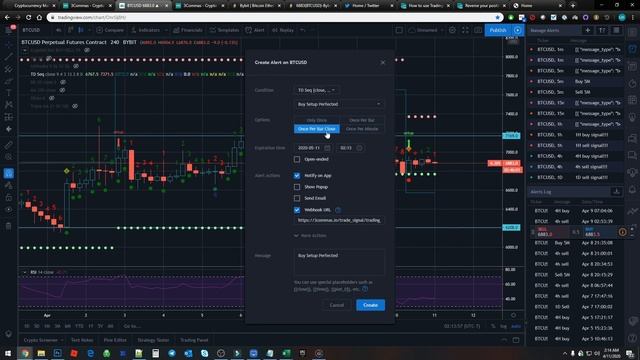The image size is (640, 360).
Task: Select the trend line drawing tool
Action: click(x=9, y=57)
